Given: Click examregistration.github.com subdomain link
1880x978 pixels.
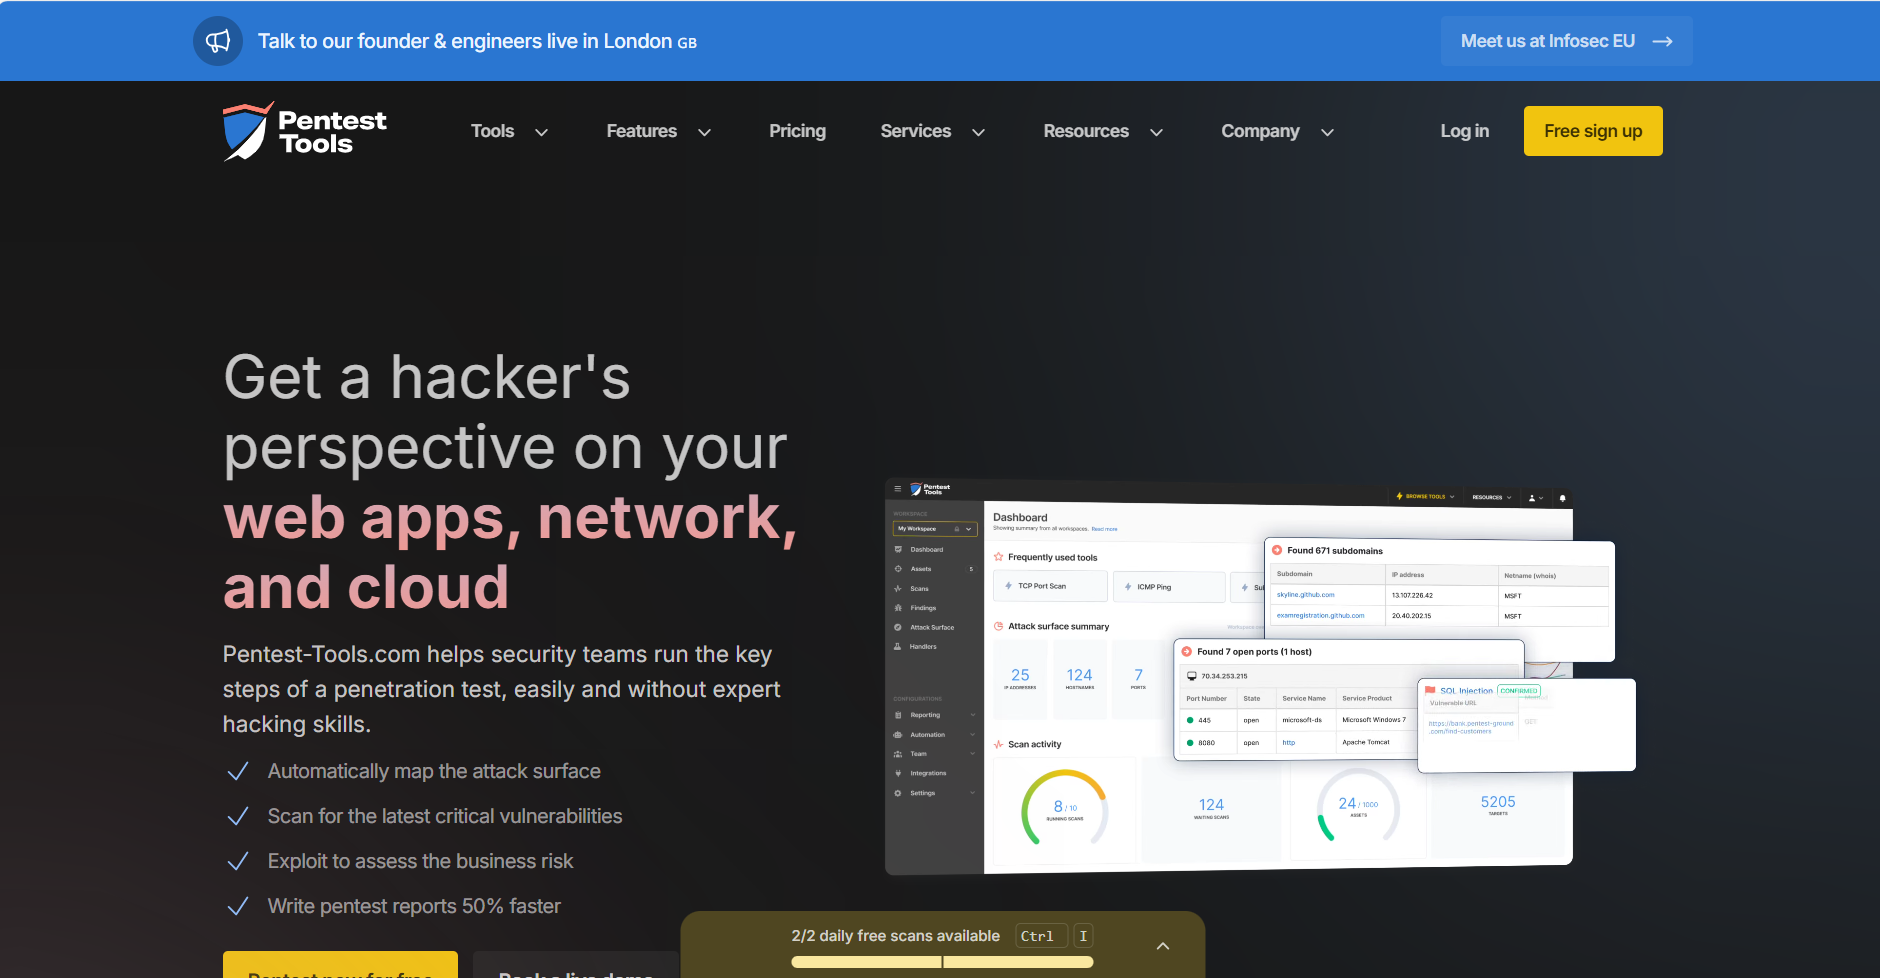Looking at the screenshot, I should pos(1320,616).
